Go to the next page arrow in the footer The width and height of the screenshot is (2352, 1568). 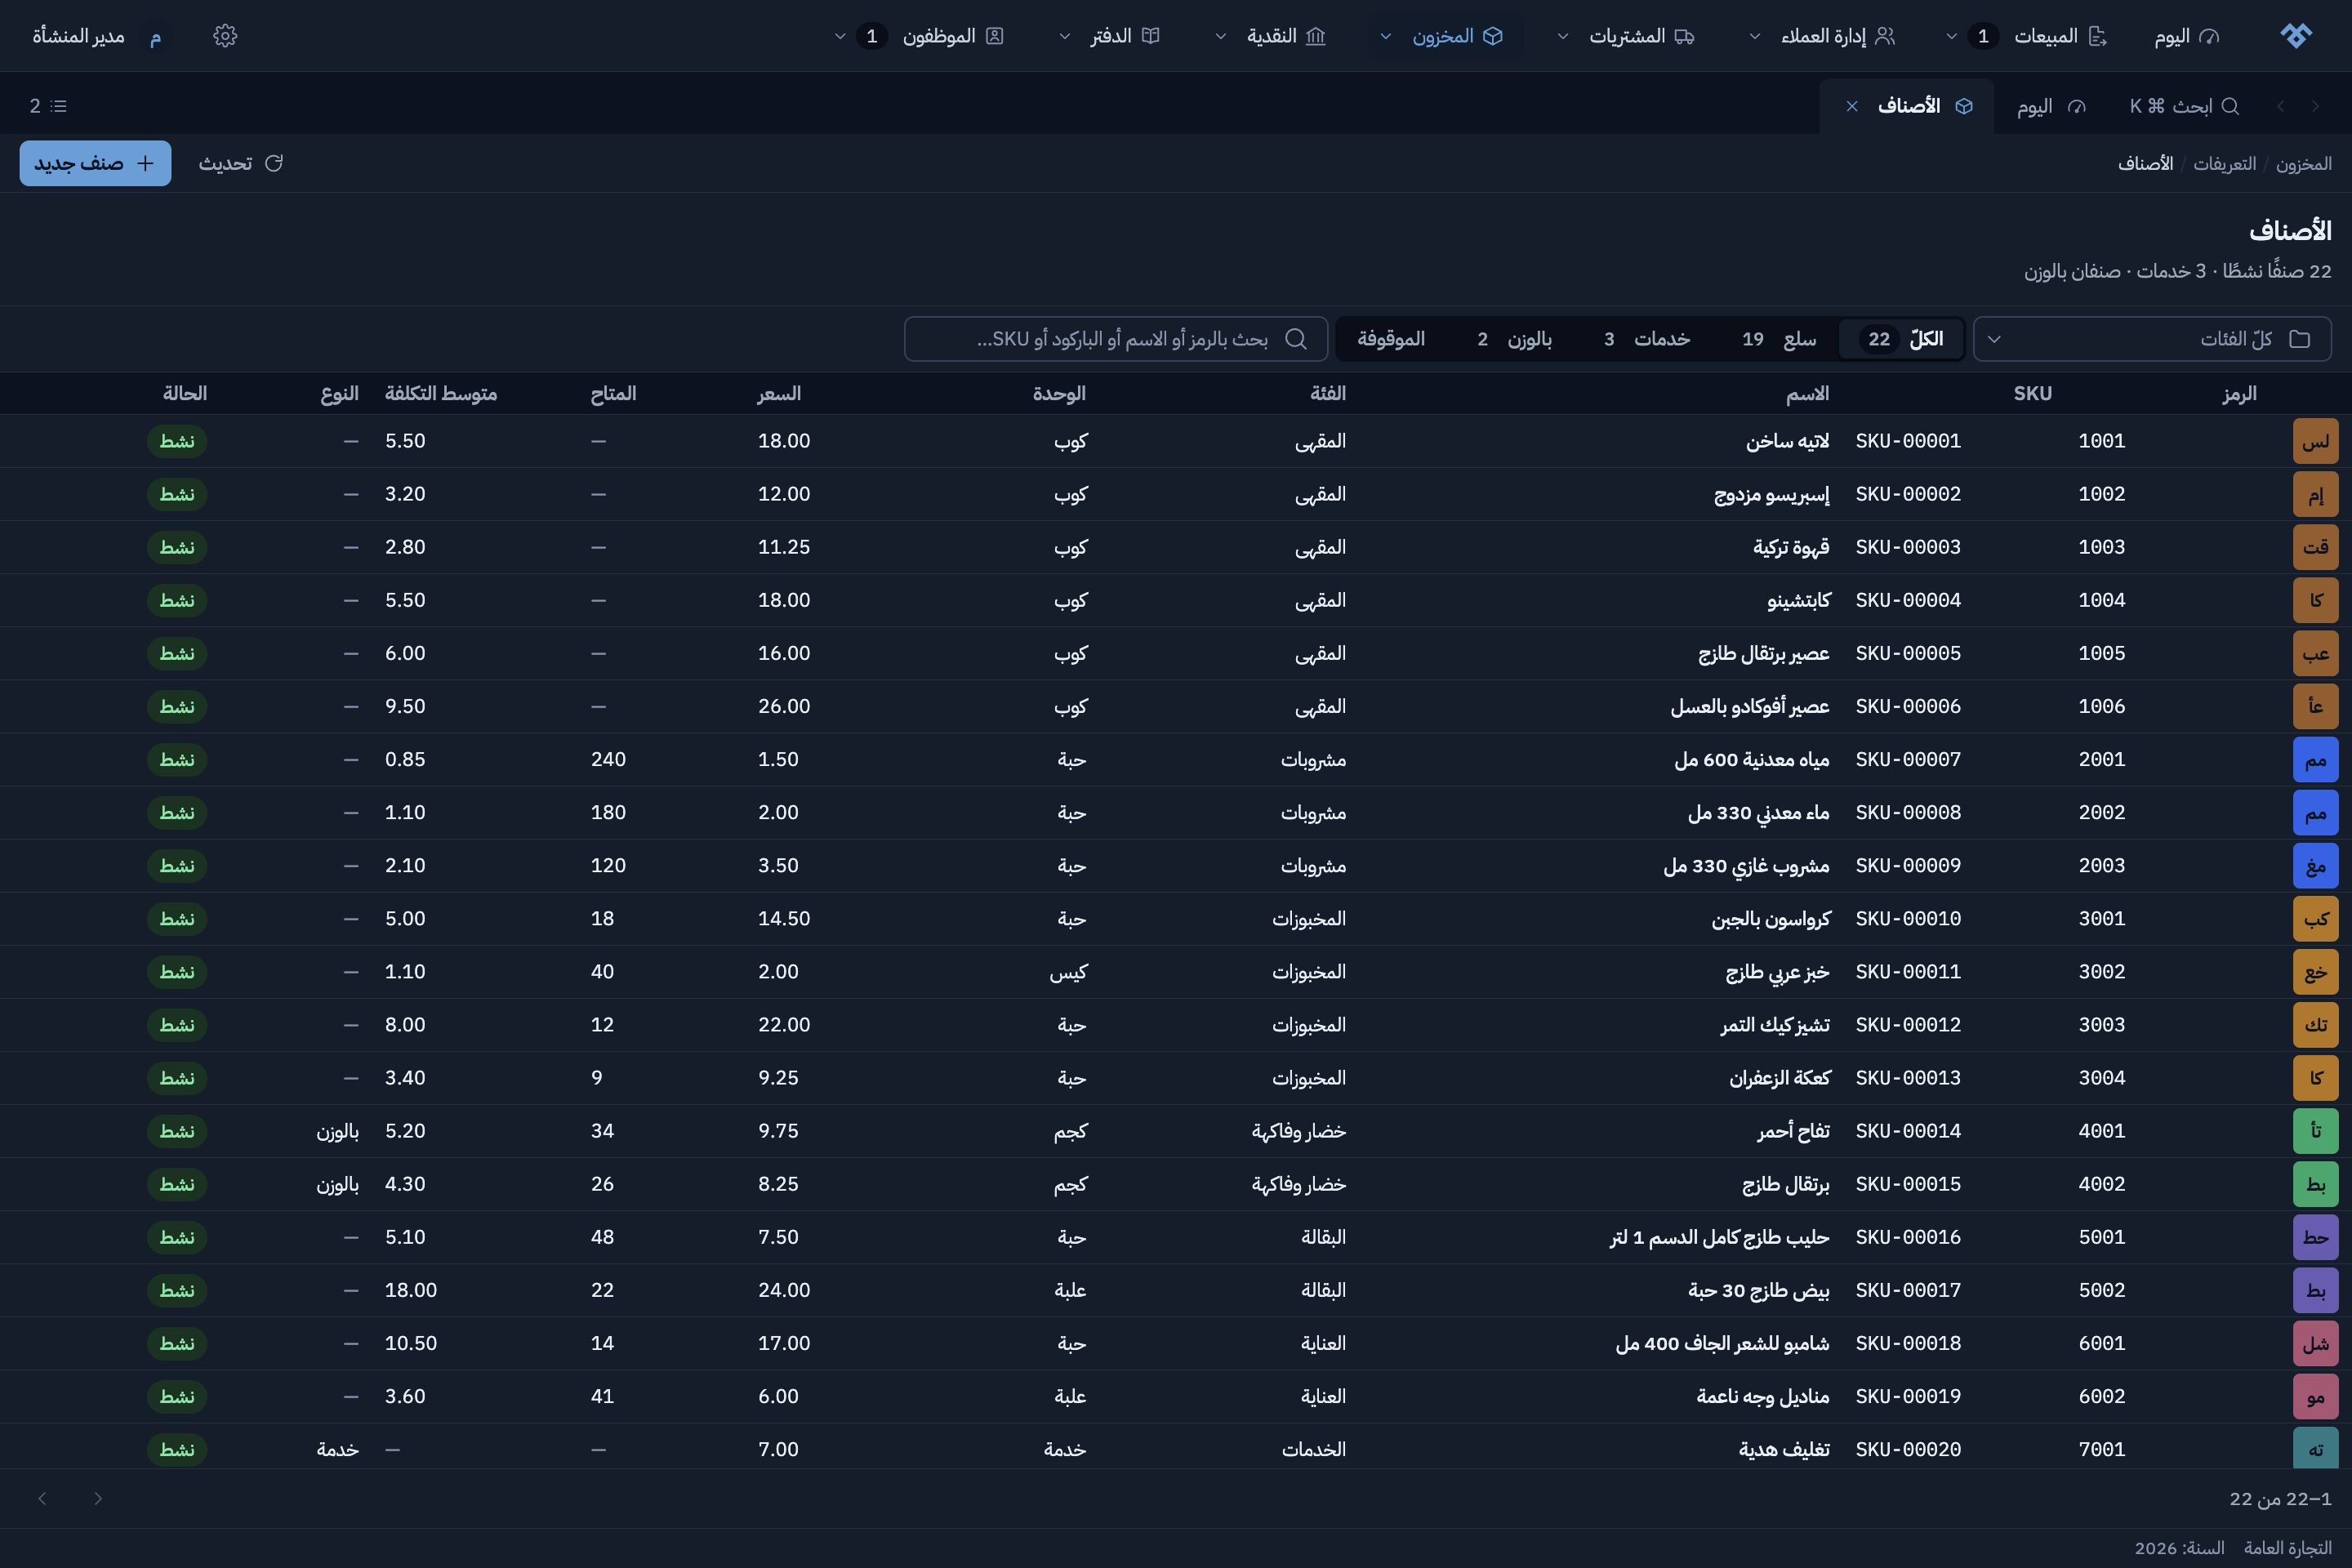pyautogui.click(x=42, y=1498)
